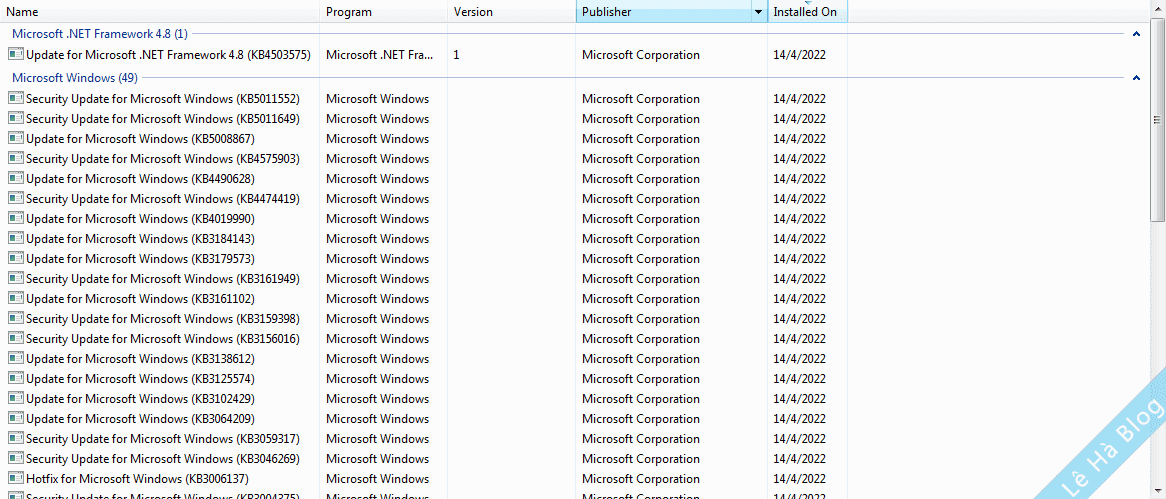
Task: Click icon of update KB3179573
Action: 15,259
